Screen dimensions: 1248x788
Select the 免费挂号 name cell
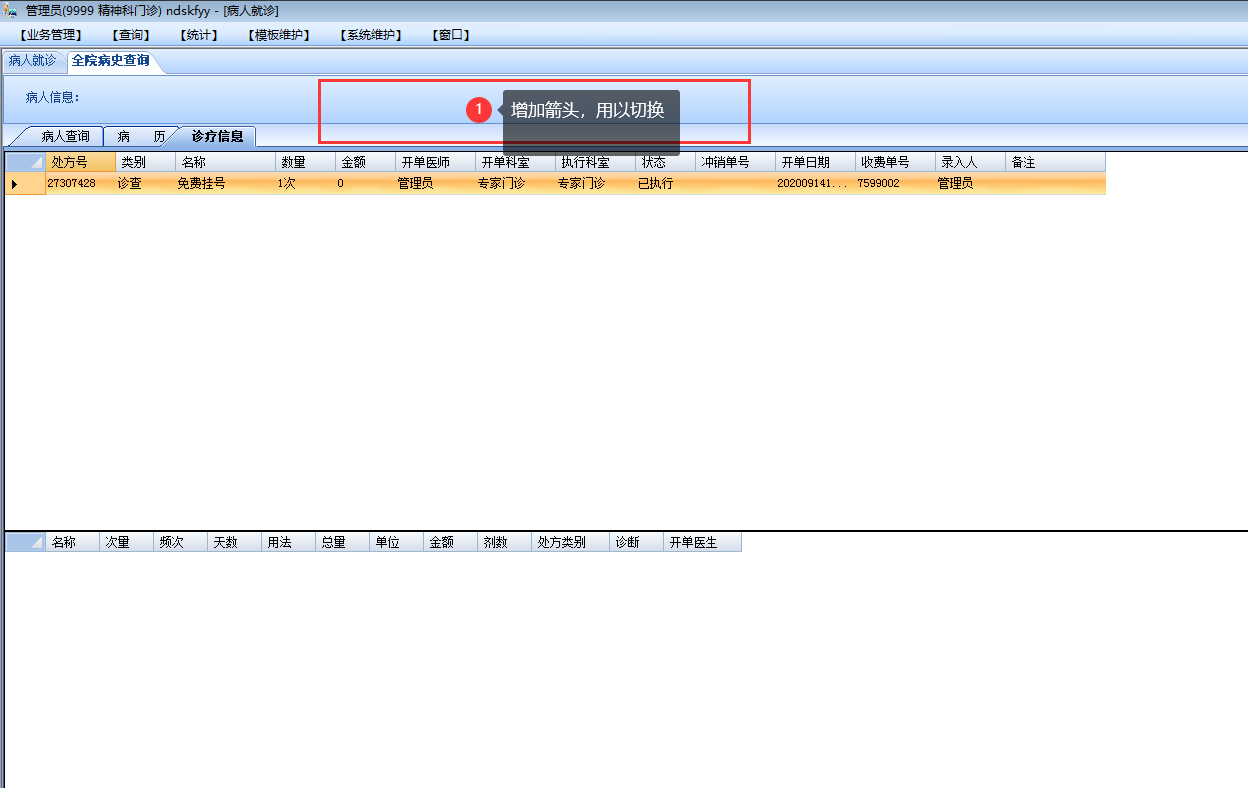(225, 184)
